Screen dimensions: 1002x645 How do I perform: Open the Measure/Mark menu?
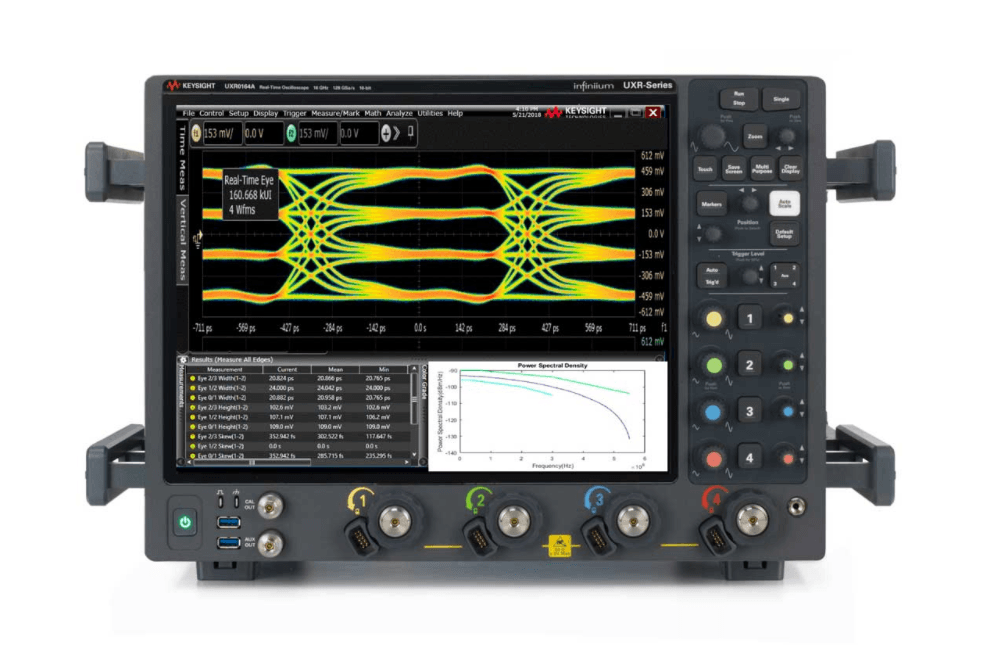pyautogui.click(x=335, y=113)
